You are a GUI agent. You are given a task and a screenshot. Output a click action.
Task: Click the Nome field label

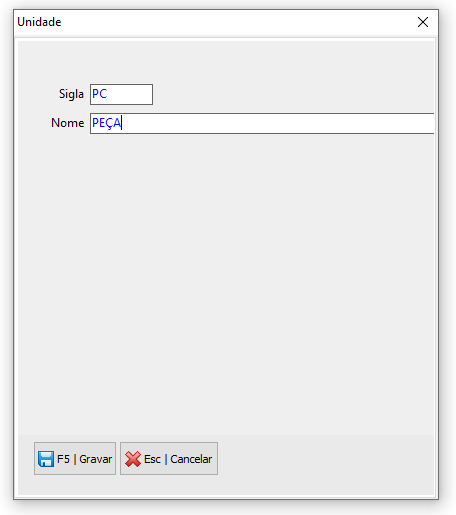(67, 123)
